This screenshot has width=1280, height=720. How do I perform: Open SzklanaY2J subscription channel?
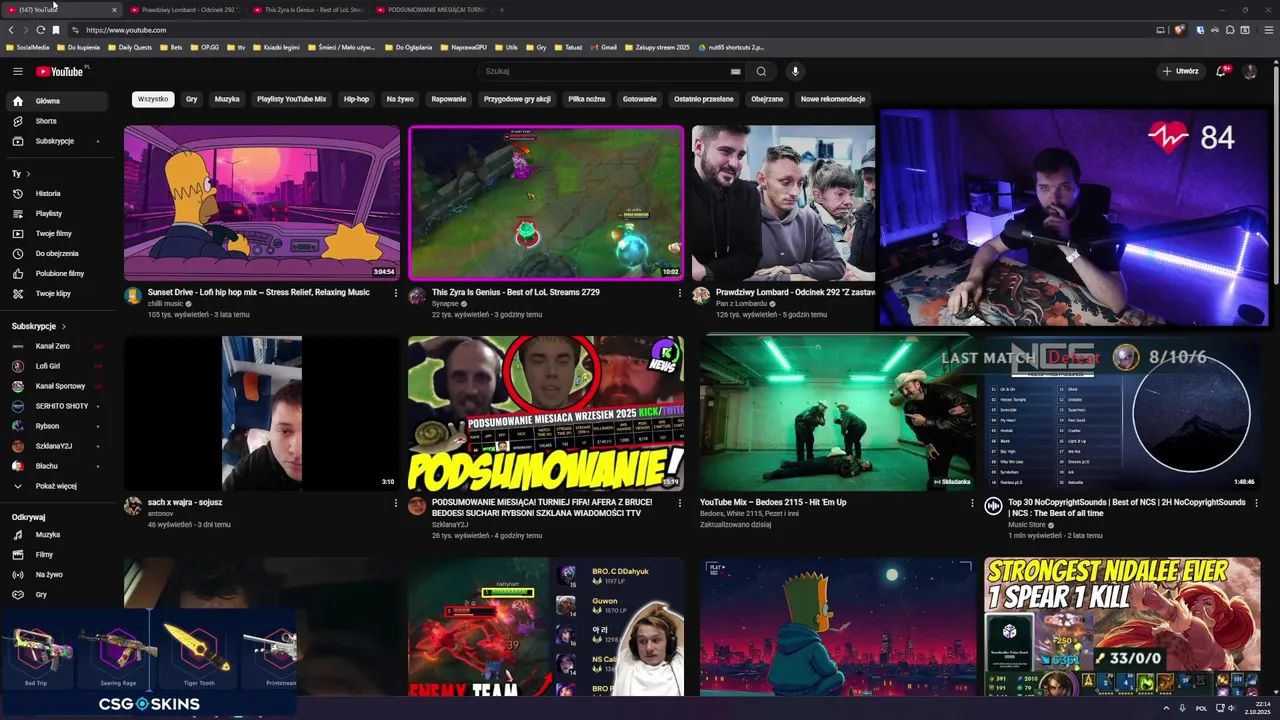[57, 446]
